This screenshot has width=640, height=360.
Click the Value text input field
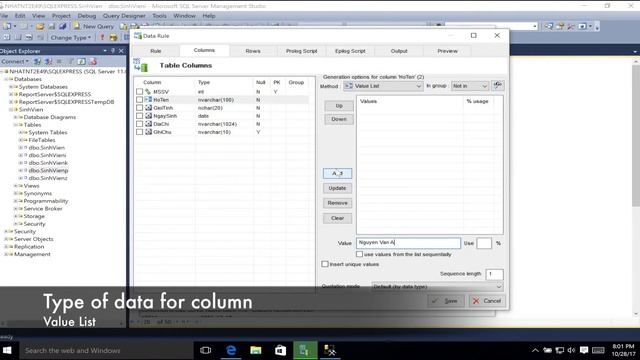[x=408, y=243]
